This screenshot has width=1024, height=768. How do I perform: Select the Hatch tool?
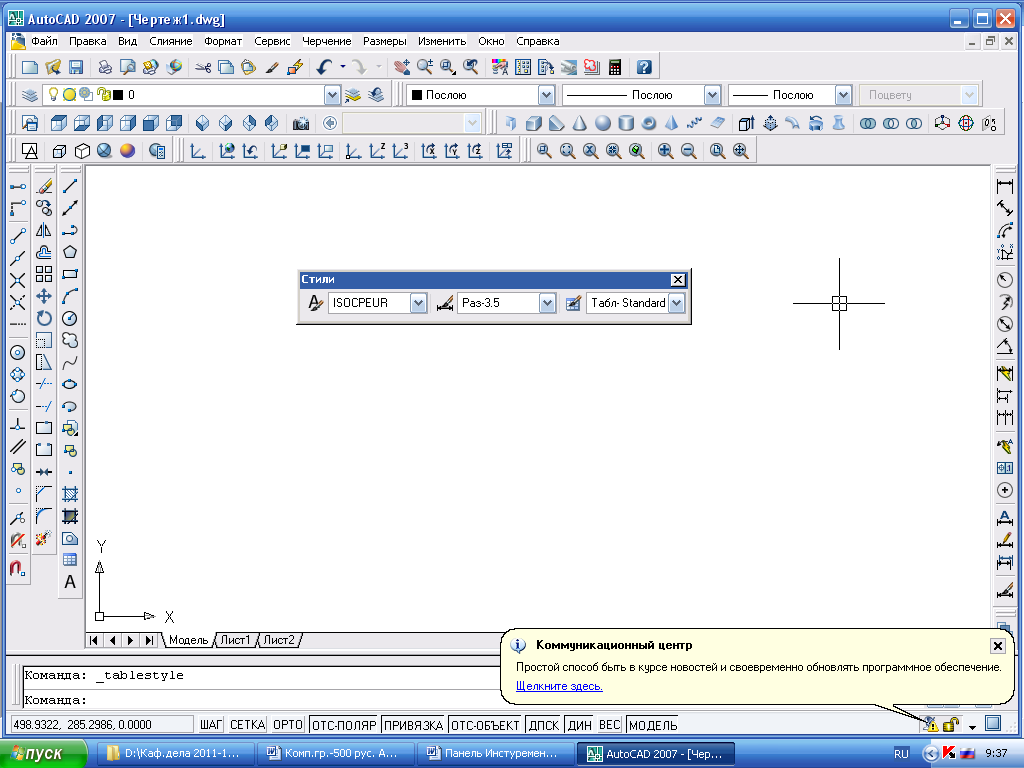click(70, 494)
